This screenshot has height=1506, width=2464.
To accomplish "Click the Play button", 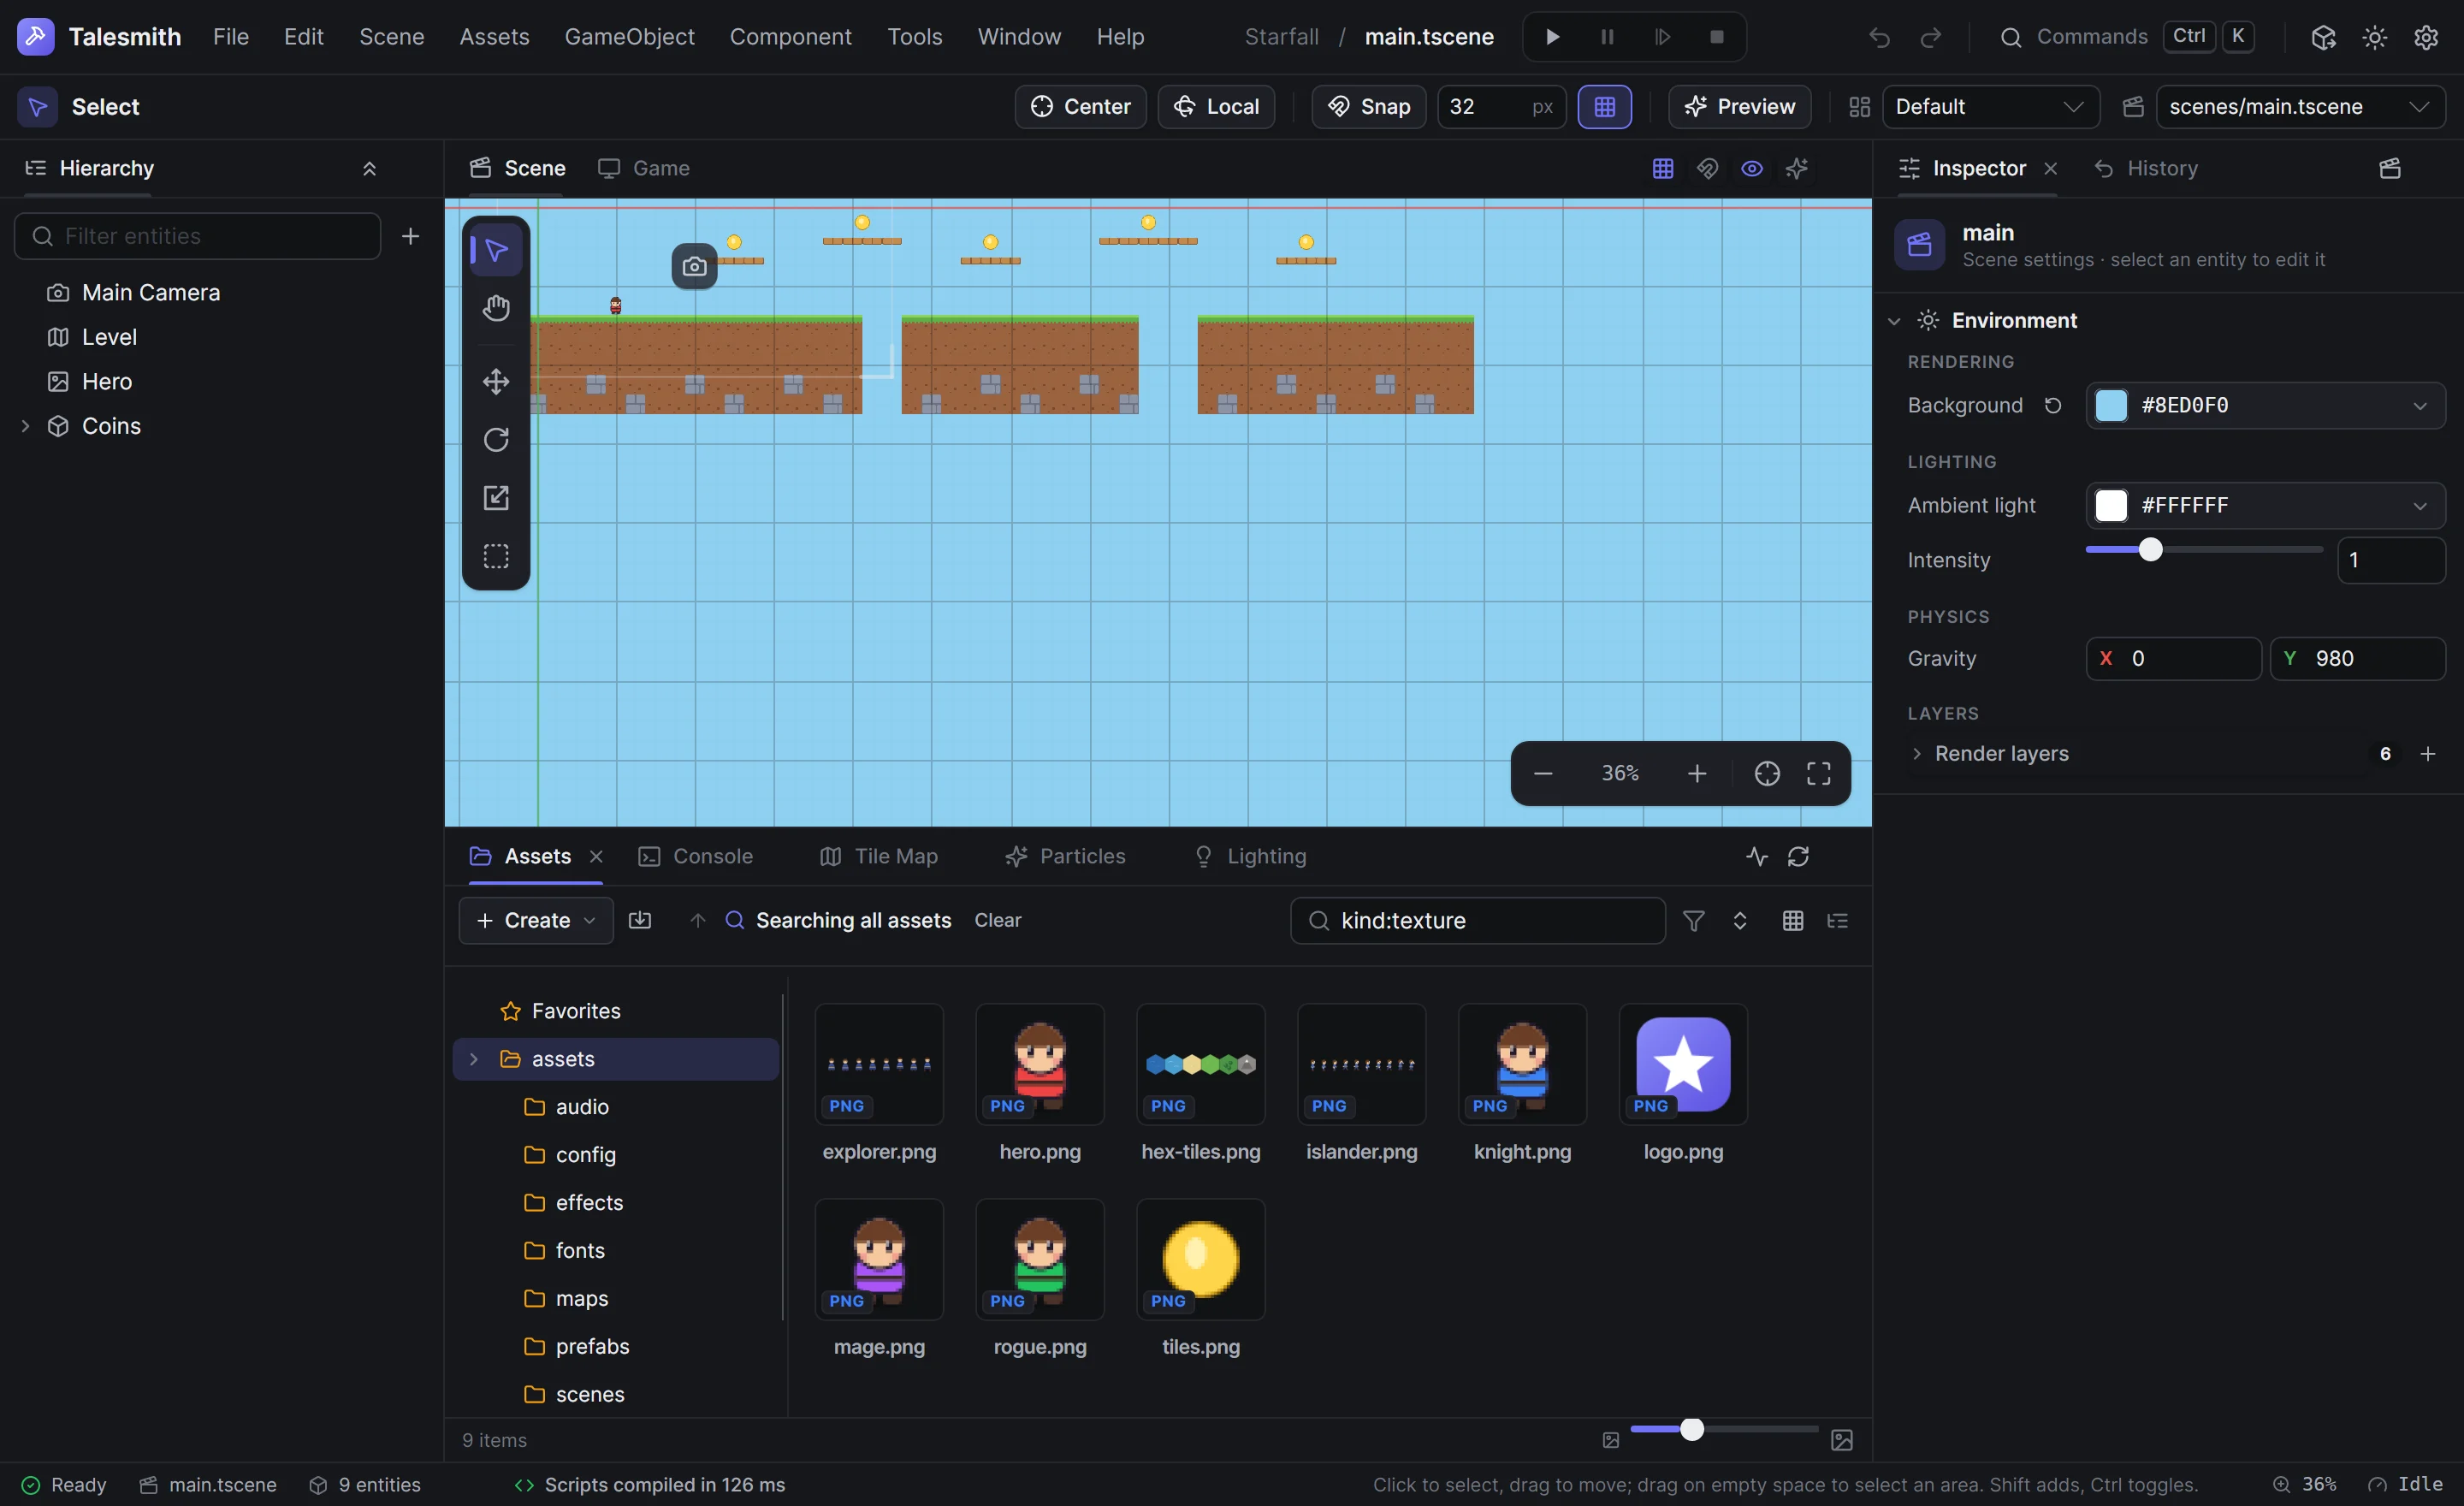I will [x=1552, y=37].
